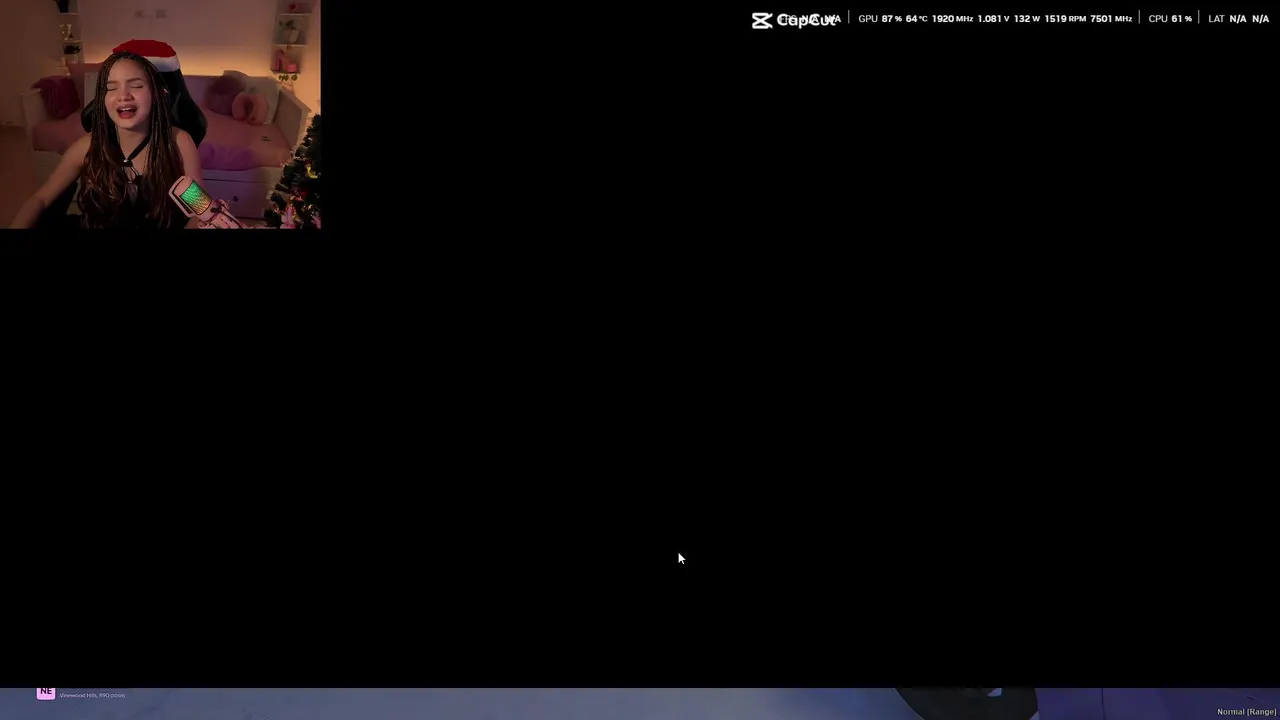Click the 1920 MHz GPU clock value
1280x720 pixels.
tap(952, 19)
